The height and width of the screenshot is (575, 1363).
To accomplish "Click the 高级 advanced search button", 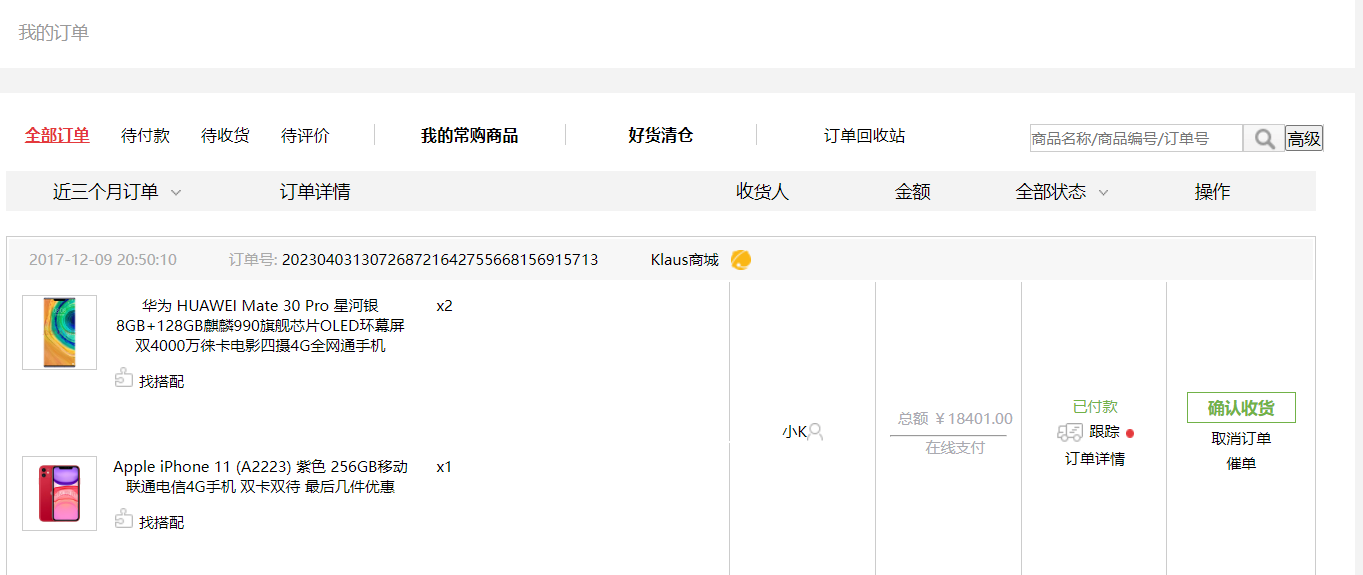I will click(x=1304, y=138).
